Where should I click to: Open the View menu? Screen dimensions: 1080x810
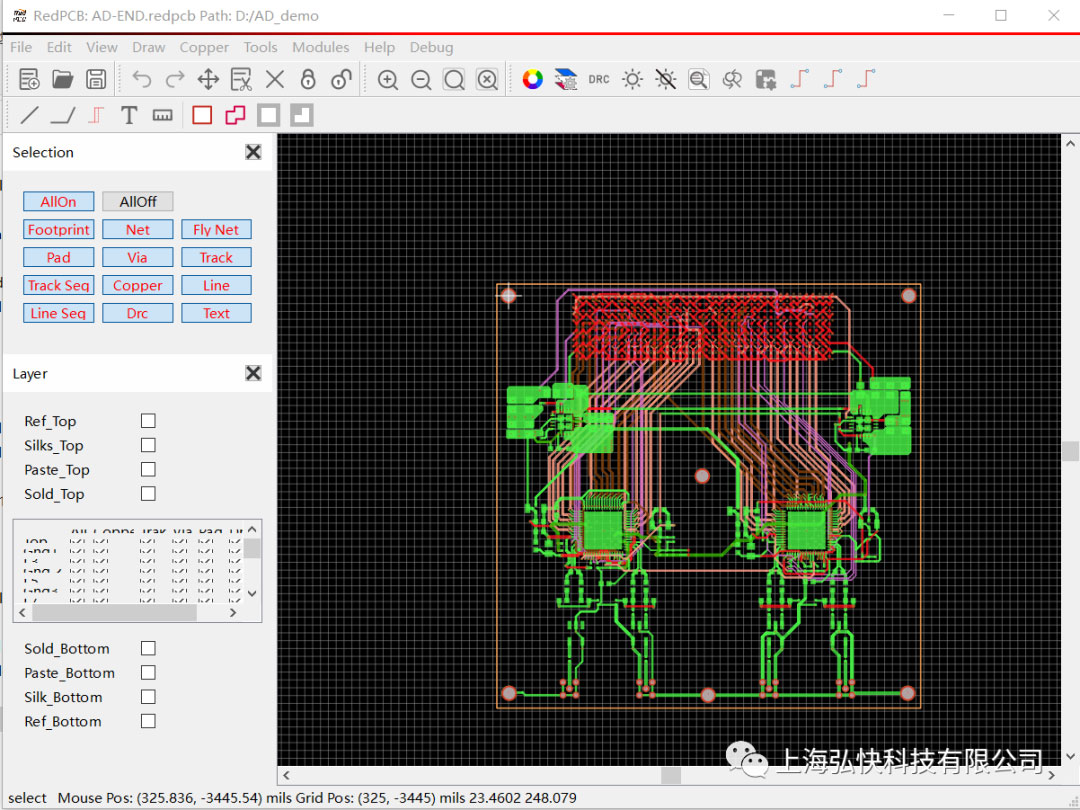point(102,47)
